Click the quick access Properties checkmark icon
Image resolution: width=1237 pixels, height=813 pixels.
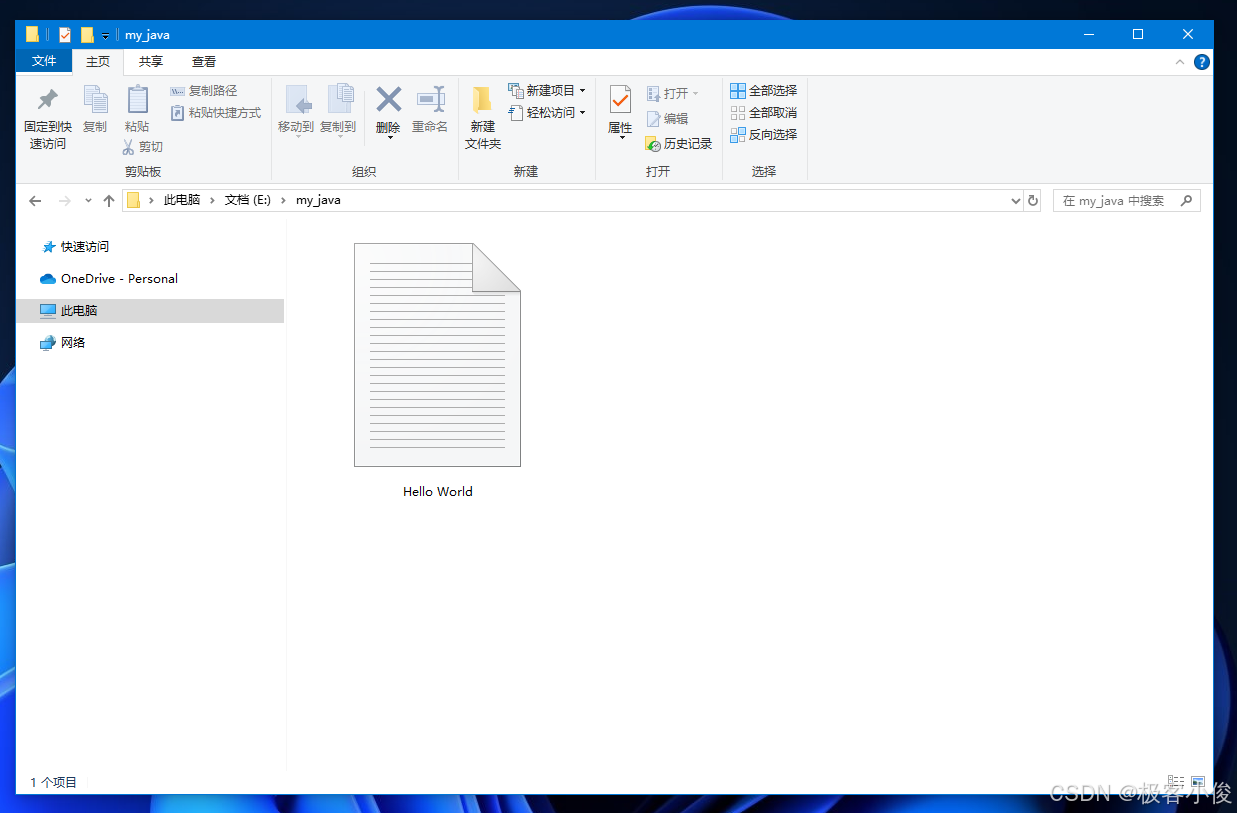pos(65,35)
